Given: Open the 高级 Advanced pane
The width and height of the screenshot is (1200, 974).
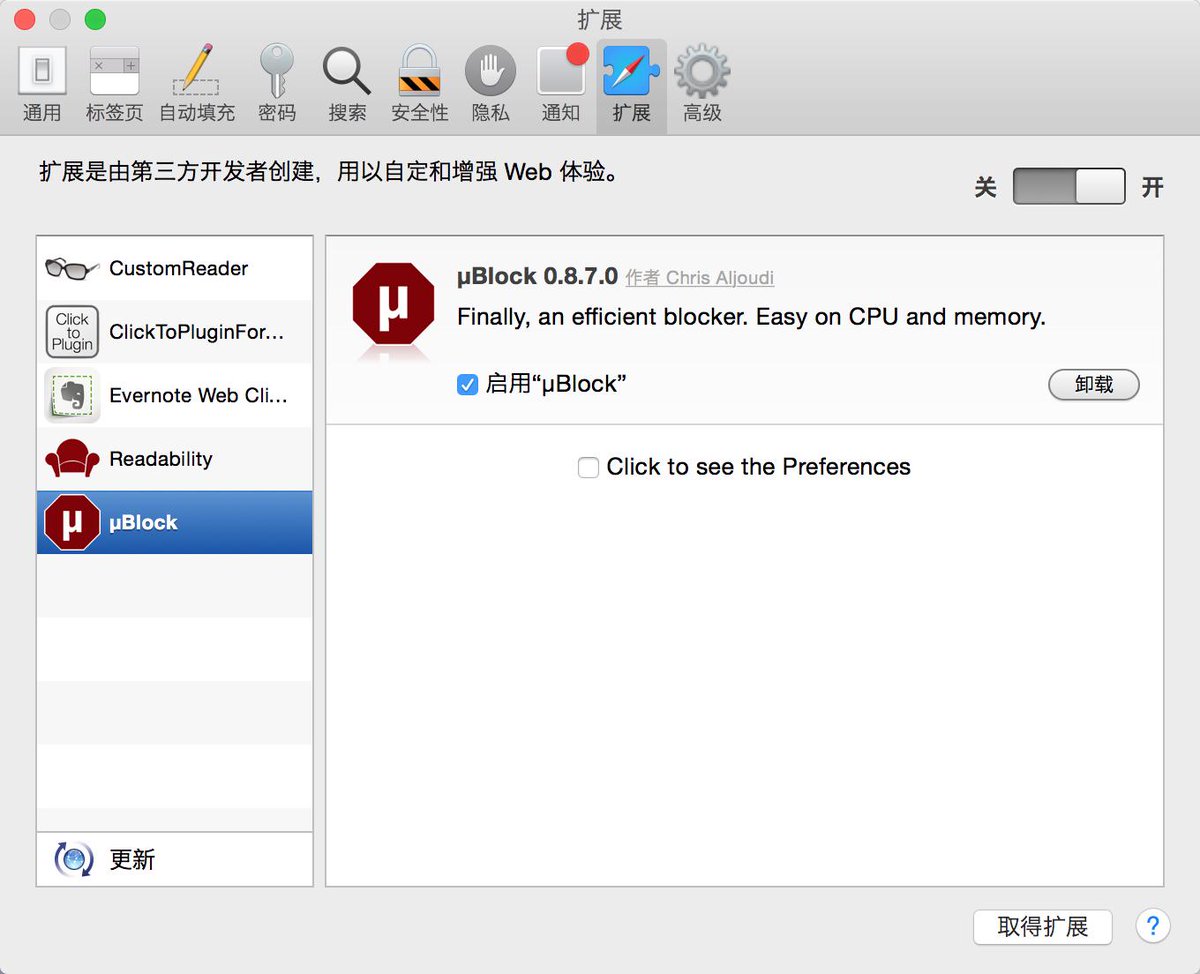Looking at the screenshot, I should (x=702, y=85).
